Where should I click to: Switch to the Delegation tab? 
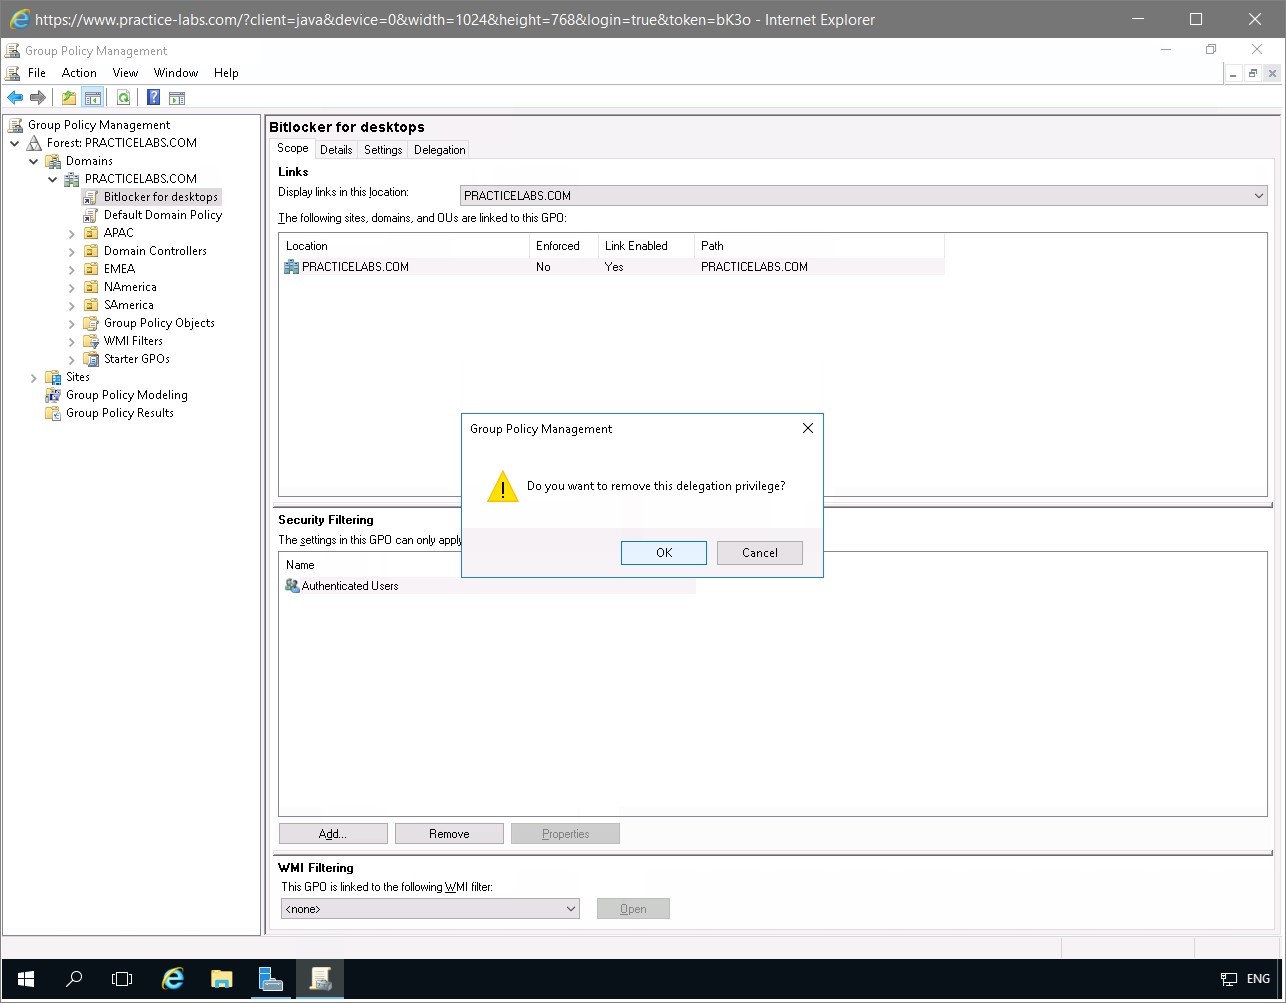pyautogui.click(x=440, y=150)
